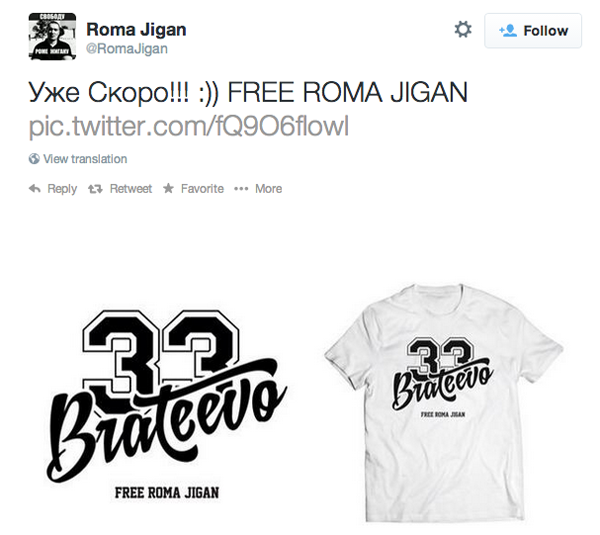Open the Roma Jigan display name
This screenshot has width=600, height=535.
pyautogui.click(x=136, y=29)
